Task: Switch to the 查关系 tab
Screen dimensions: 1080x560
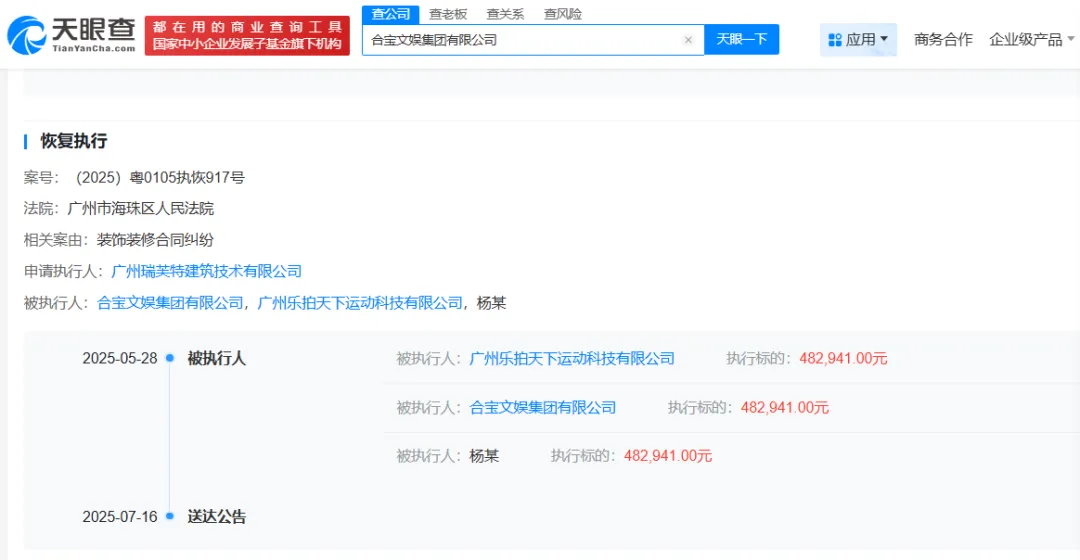Action: coord(505,14)
